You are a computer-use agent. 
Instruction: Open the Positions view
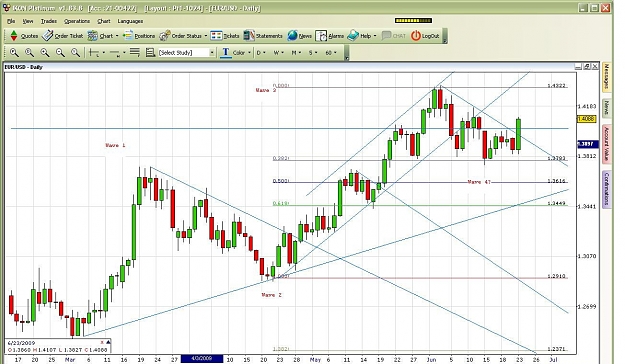pyautogui.click(x=139, y=36)
